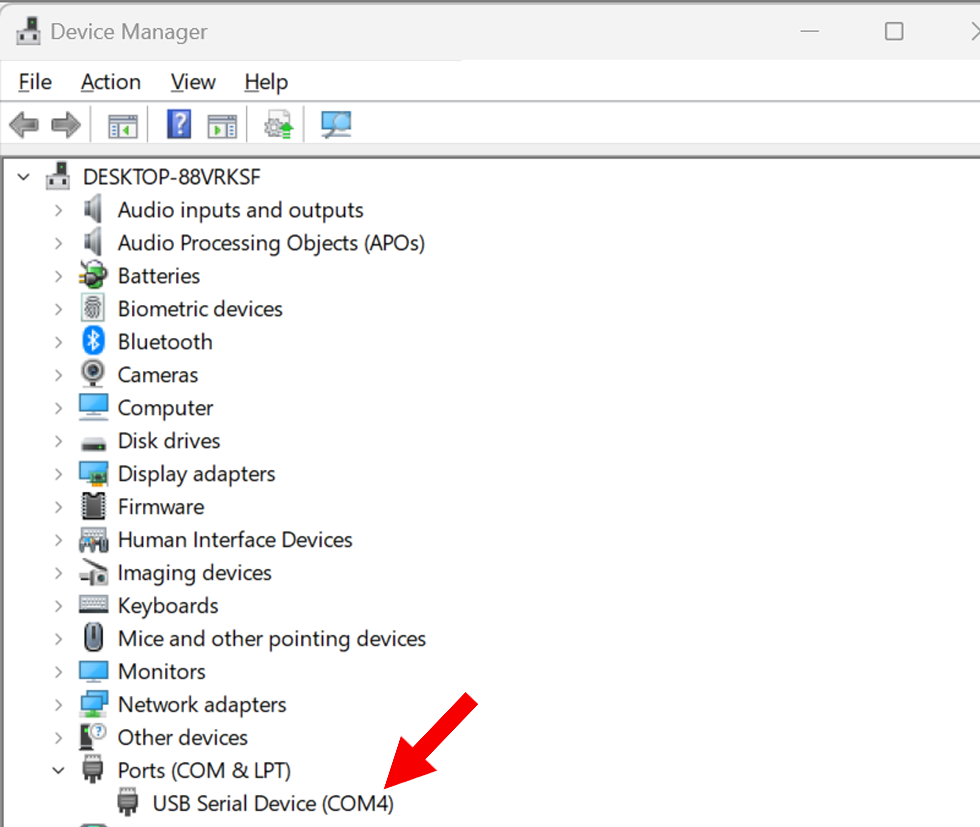Open the Action menu
Image resolution: width=980 pixels, height=827 pixels.
pyautogui.click(x=110, y=82)
